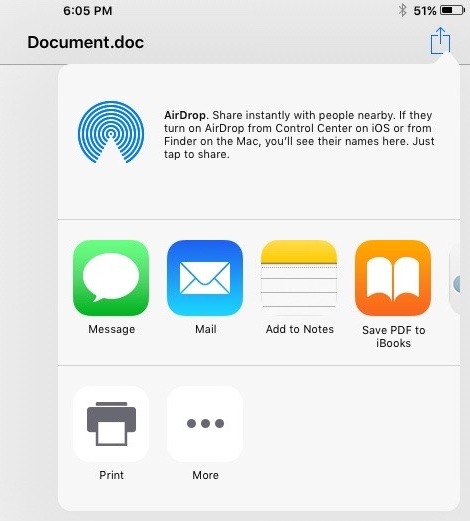Tap the Document.doc title text
The height and width of the screenshot is (521, 470).
(x=86, y=42)
